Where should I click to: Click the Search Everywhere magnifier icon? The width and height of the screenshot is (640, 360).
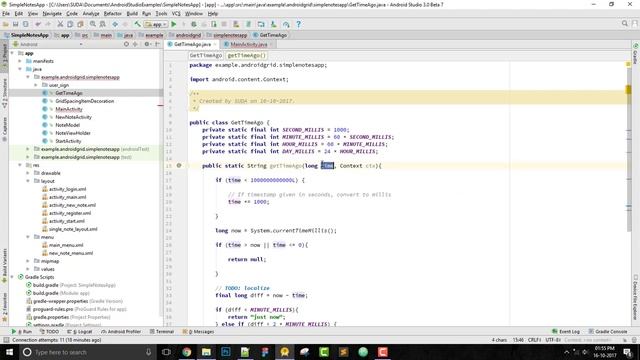point(624,24)
